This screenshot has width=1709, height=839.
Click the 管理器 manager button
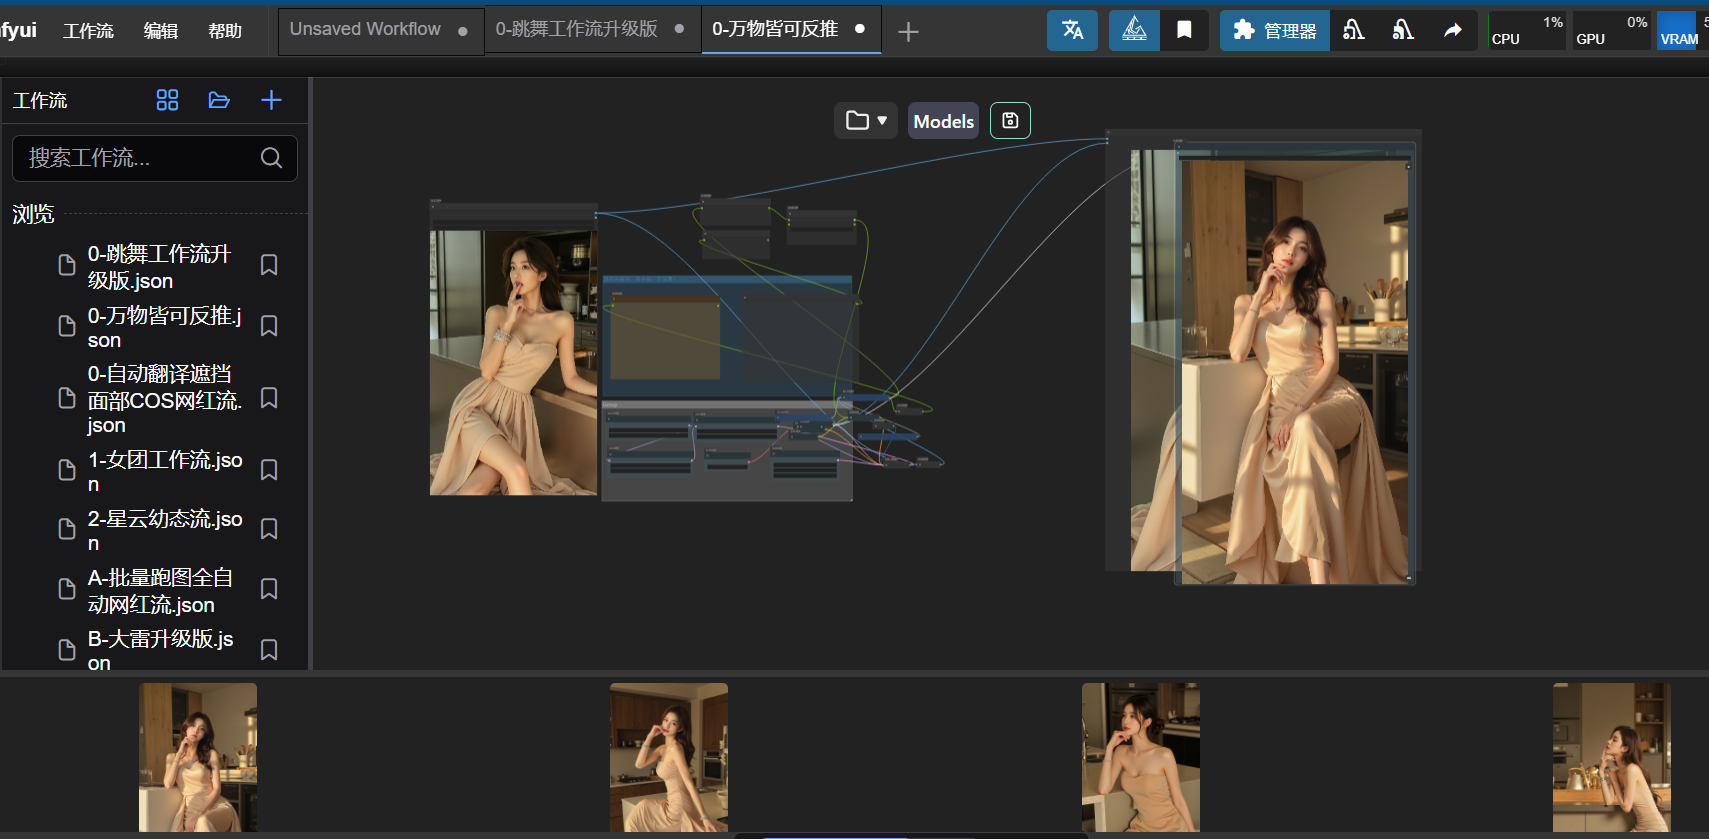(1274, 31)
